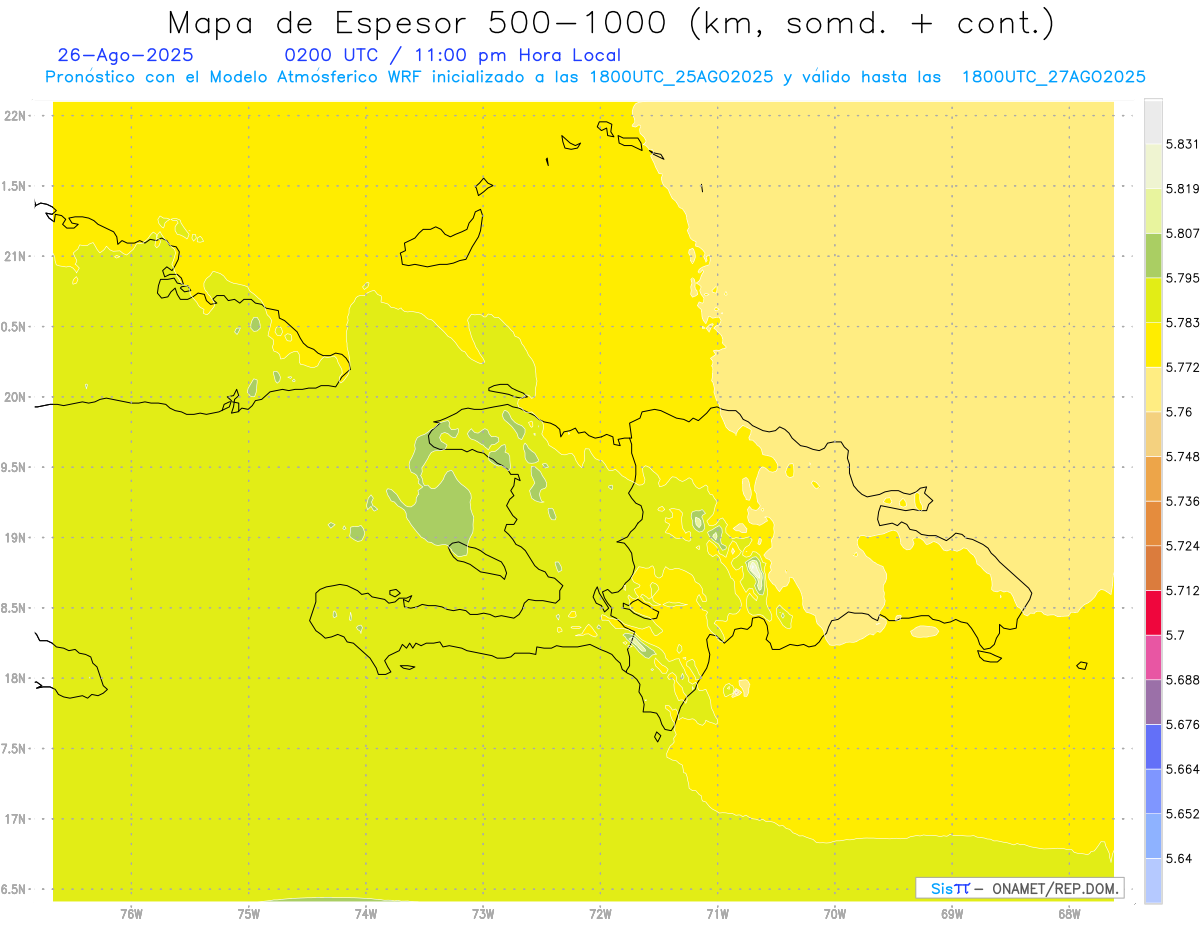Click the 70W longitude label
Image resolution: width=1200 pixels, height=927 pixels.
(835, 914)
